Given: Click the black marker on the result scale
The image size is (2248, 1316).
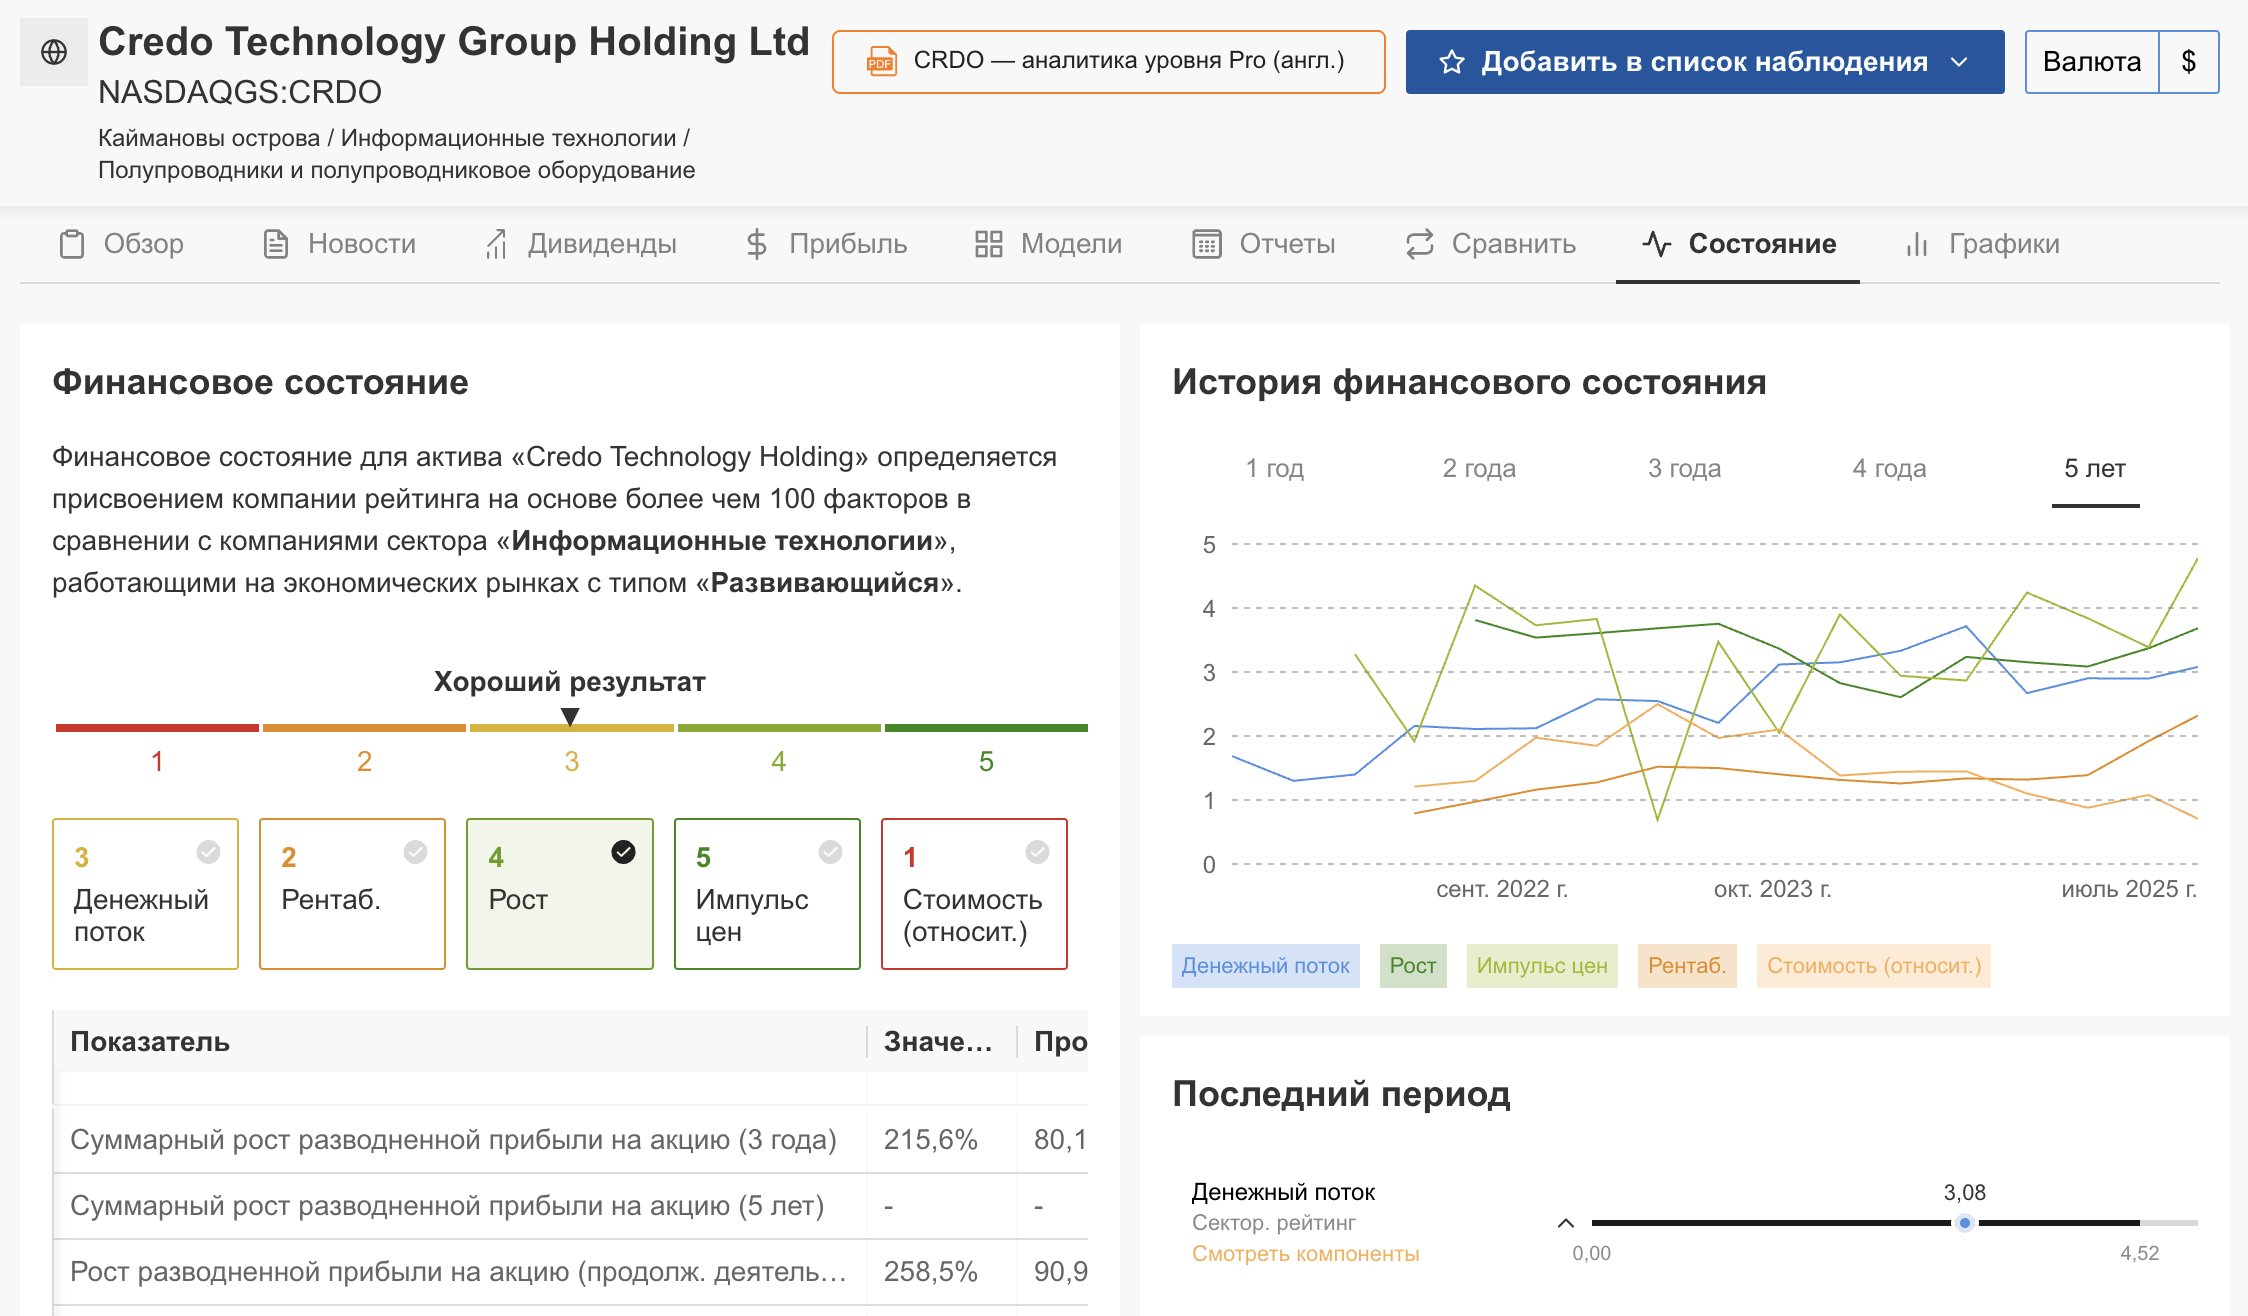Looking at the screenshot, I should (x=570, y=716).
